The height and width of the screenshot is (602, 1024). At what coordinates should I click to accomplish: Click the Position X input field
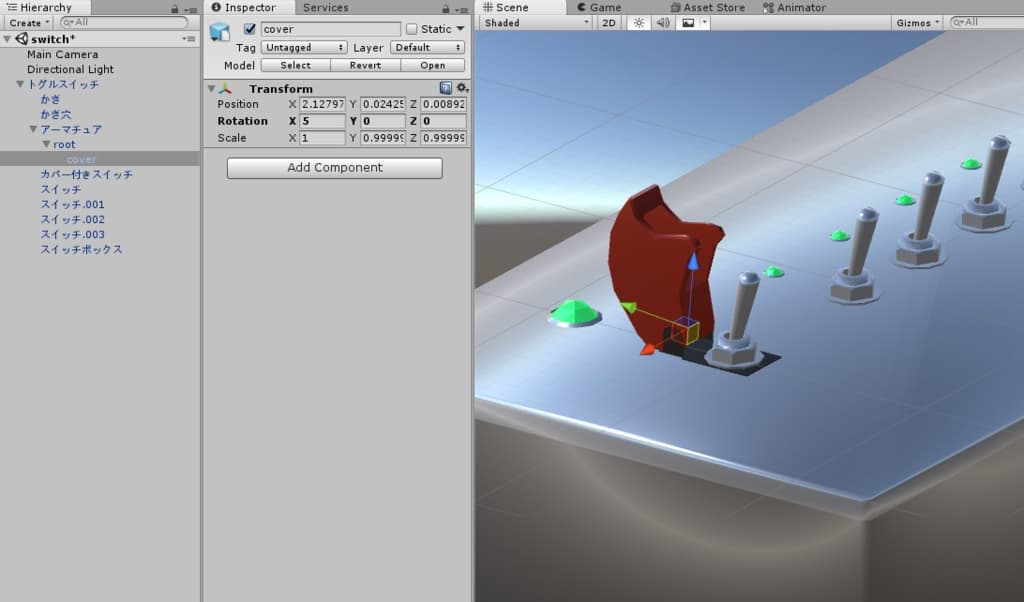point(322,104)
